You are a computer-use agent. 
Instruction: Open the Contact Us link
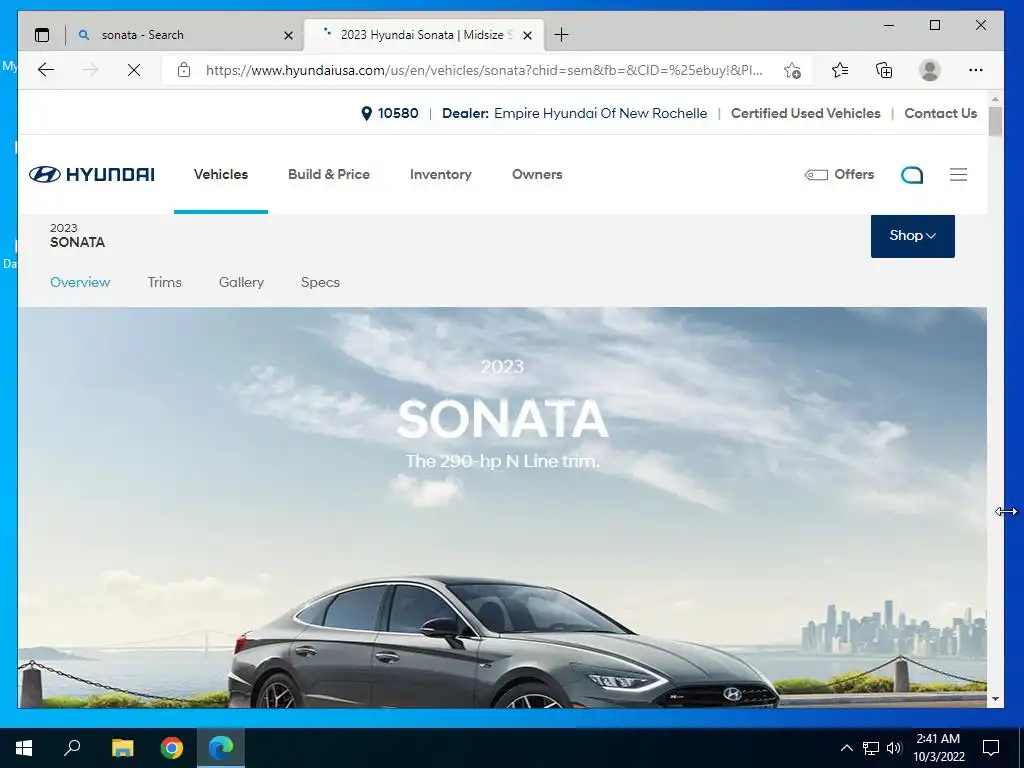pos(940,114)
